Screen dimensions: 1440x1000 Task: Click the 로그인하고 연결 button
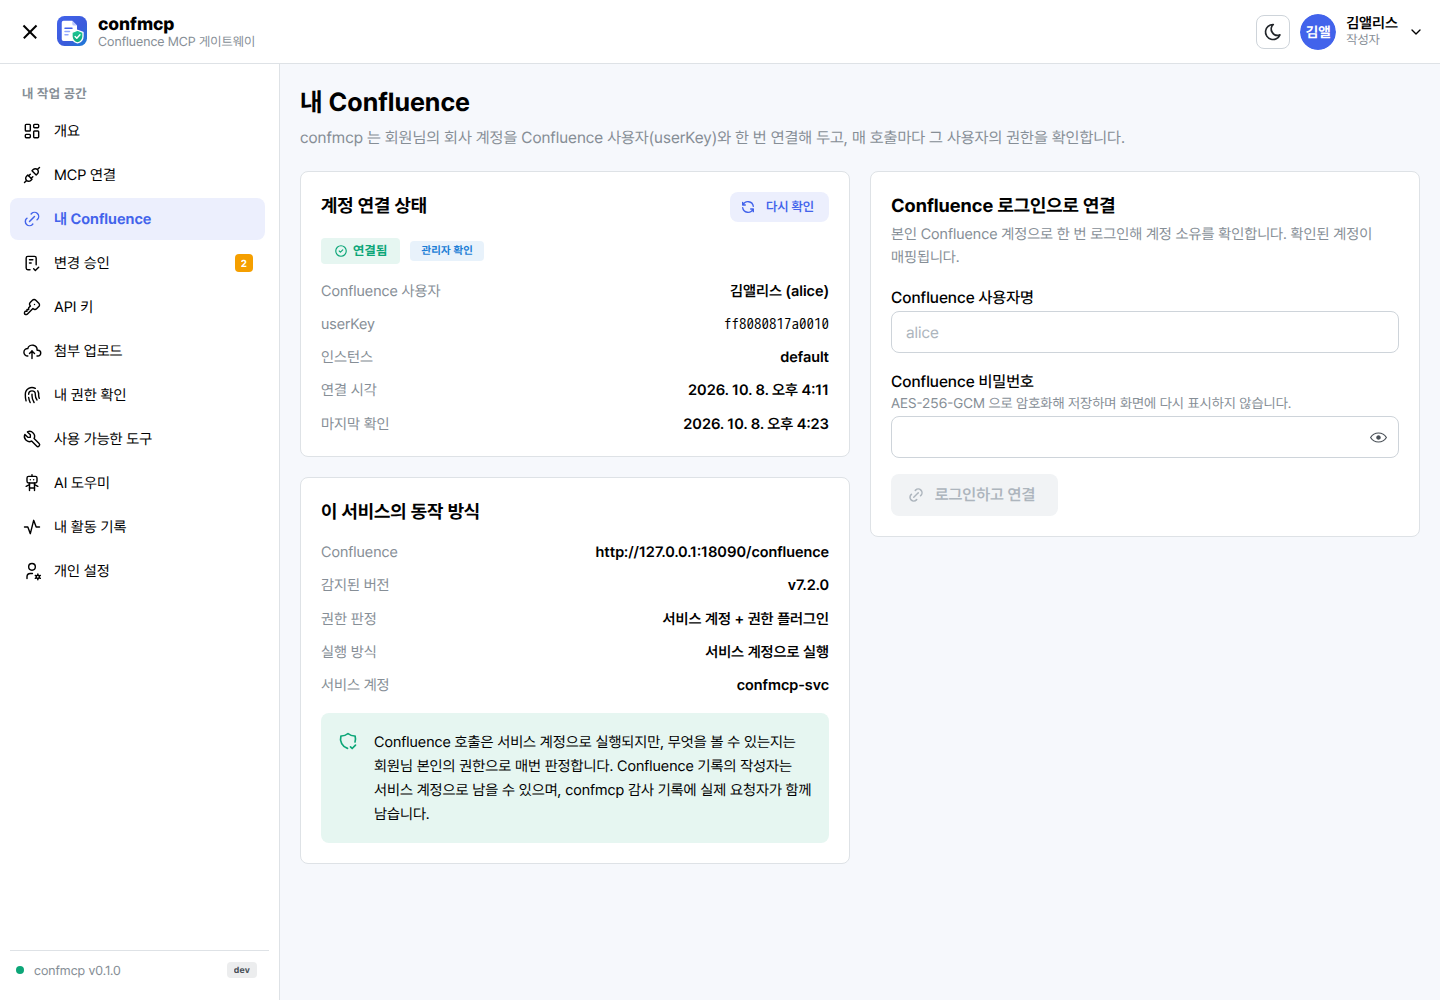974,495
